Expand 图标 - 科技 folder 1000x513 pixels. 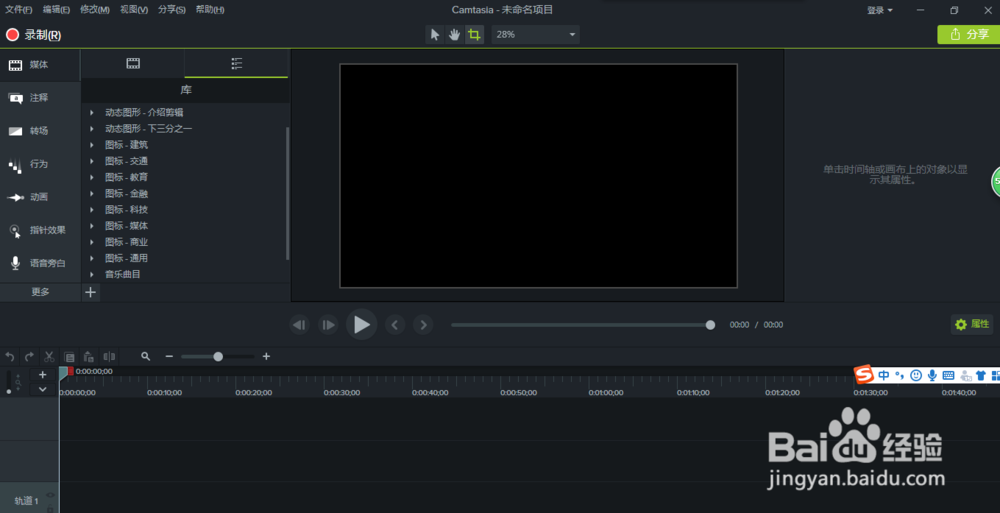(92, 209)
